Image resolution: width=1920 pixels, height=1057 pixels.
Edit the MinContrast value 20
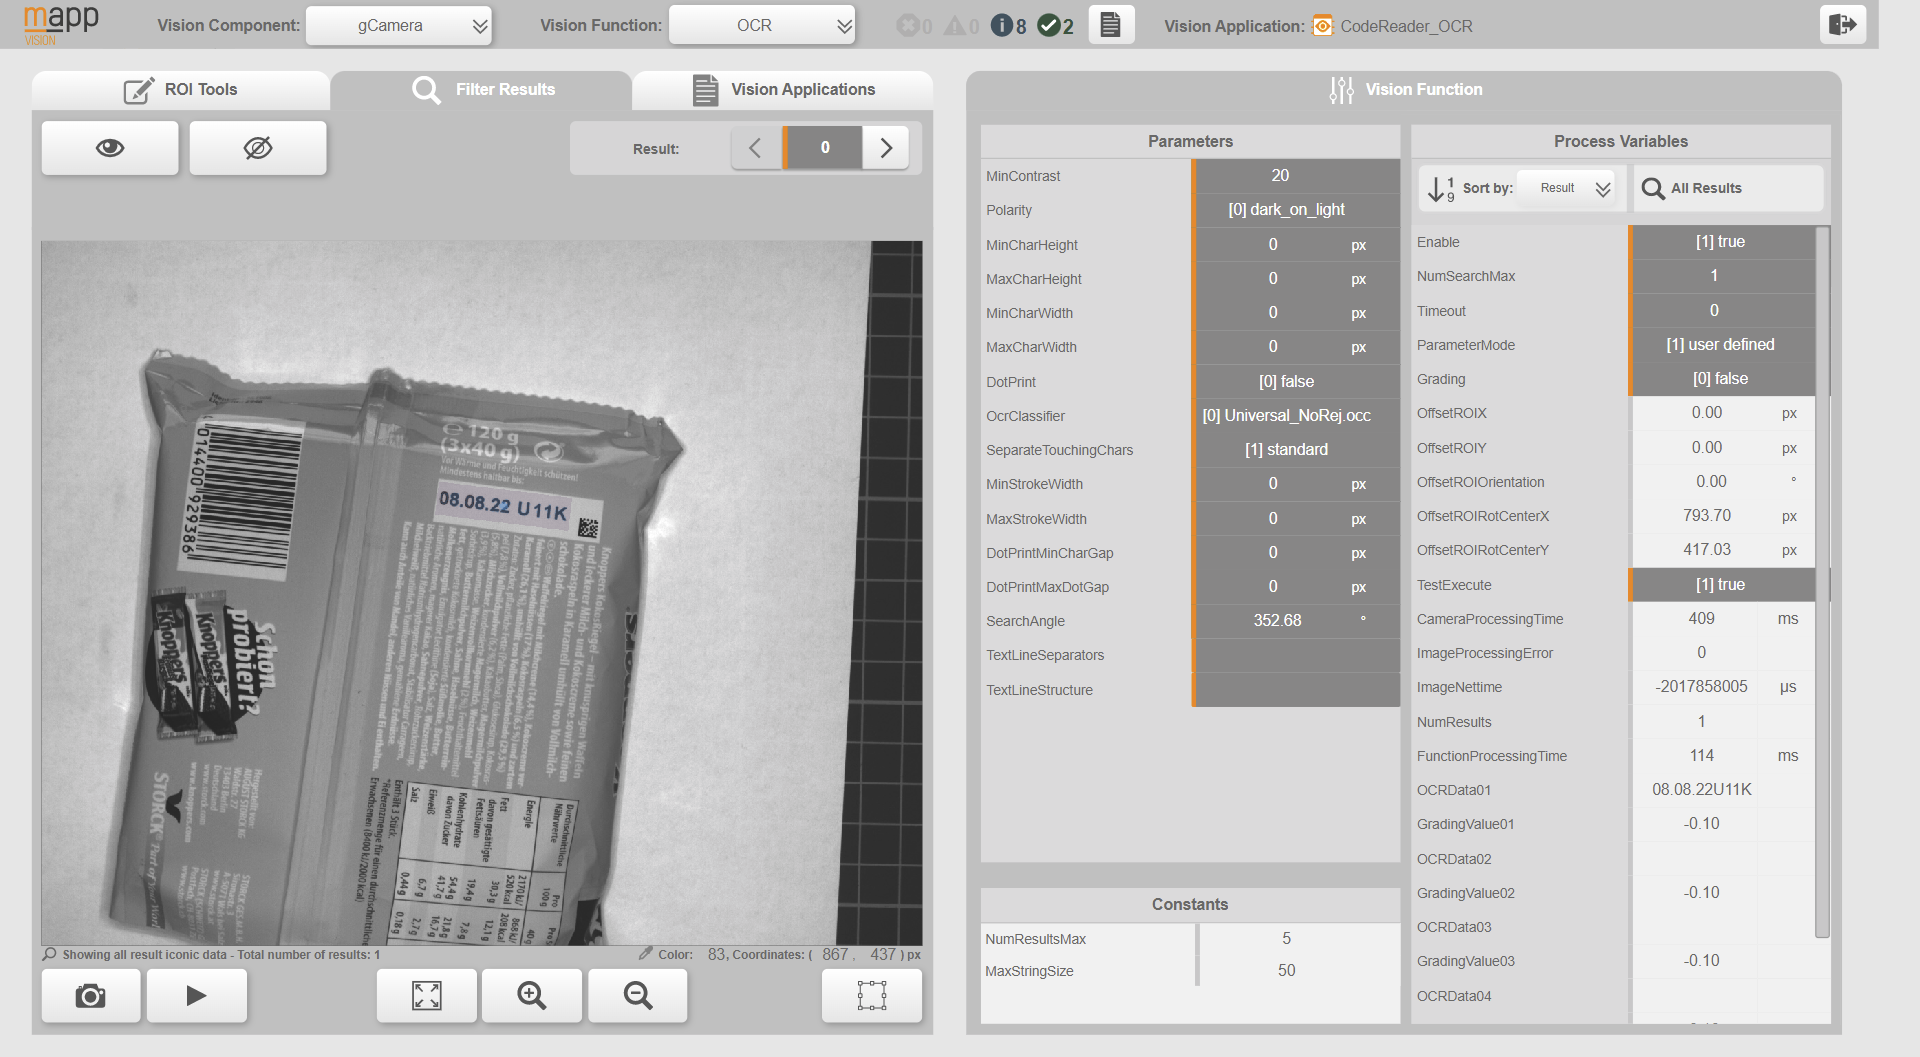click(1296, 176)
